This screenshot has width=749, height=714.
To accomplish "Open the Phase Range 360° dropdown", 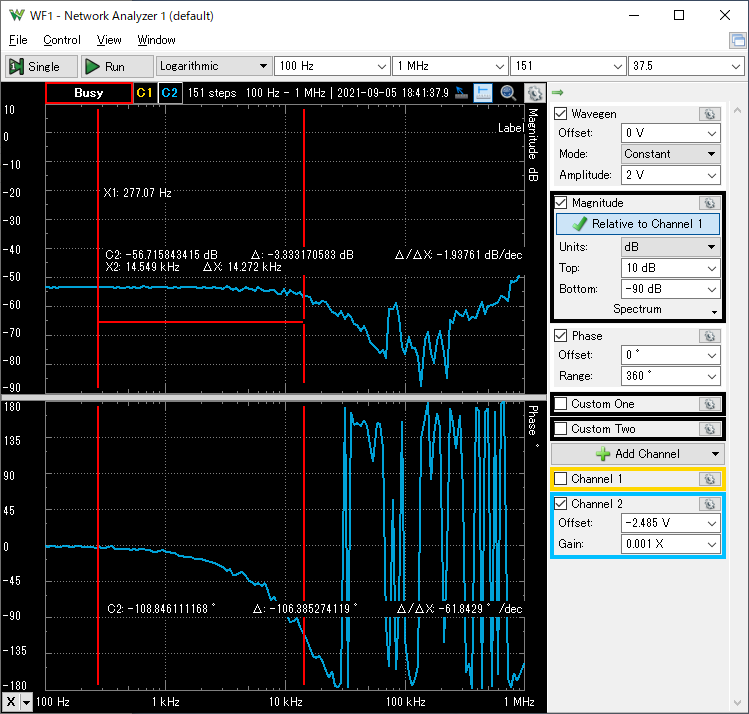I will [x=671, y=376].
